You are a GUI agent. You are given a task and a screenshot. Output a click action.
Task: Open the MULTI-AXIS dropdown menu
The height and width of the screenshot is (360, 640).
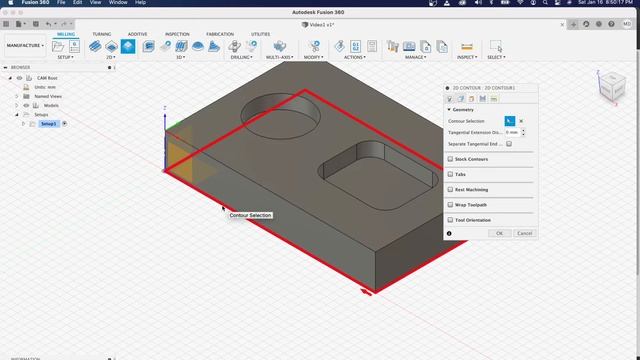click(280, 57)
